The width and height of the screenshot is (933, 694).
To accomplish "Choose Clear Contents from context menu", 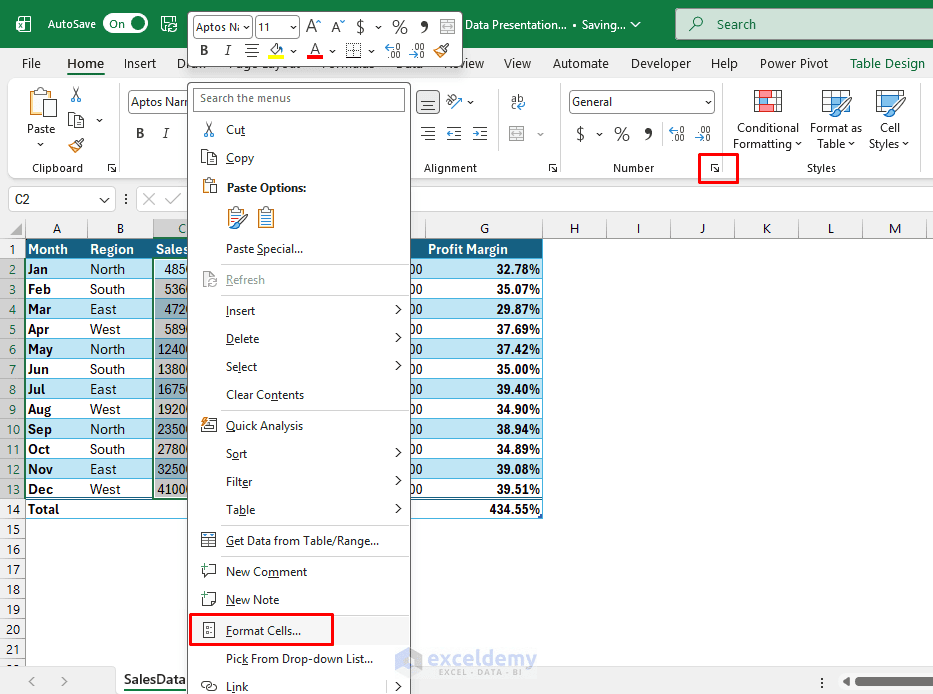I will 299,395.
